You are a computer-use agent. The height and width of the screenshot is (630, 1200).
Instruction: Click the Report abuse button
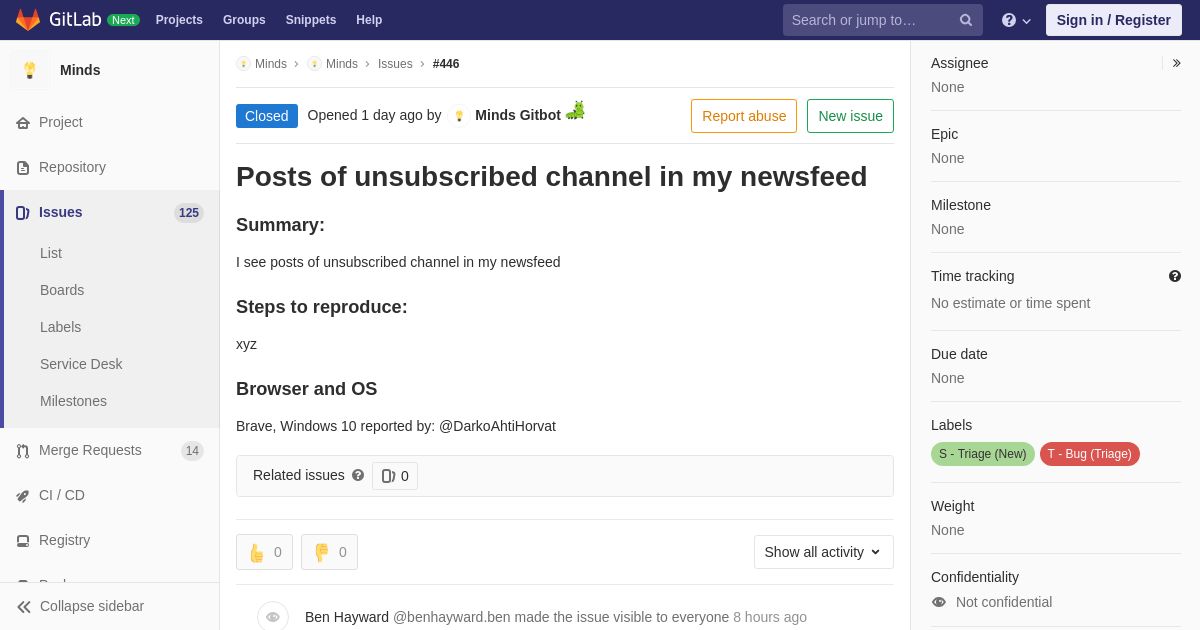[744, 116]
